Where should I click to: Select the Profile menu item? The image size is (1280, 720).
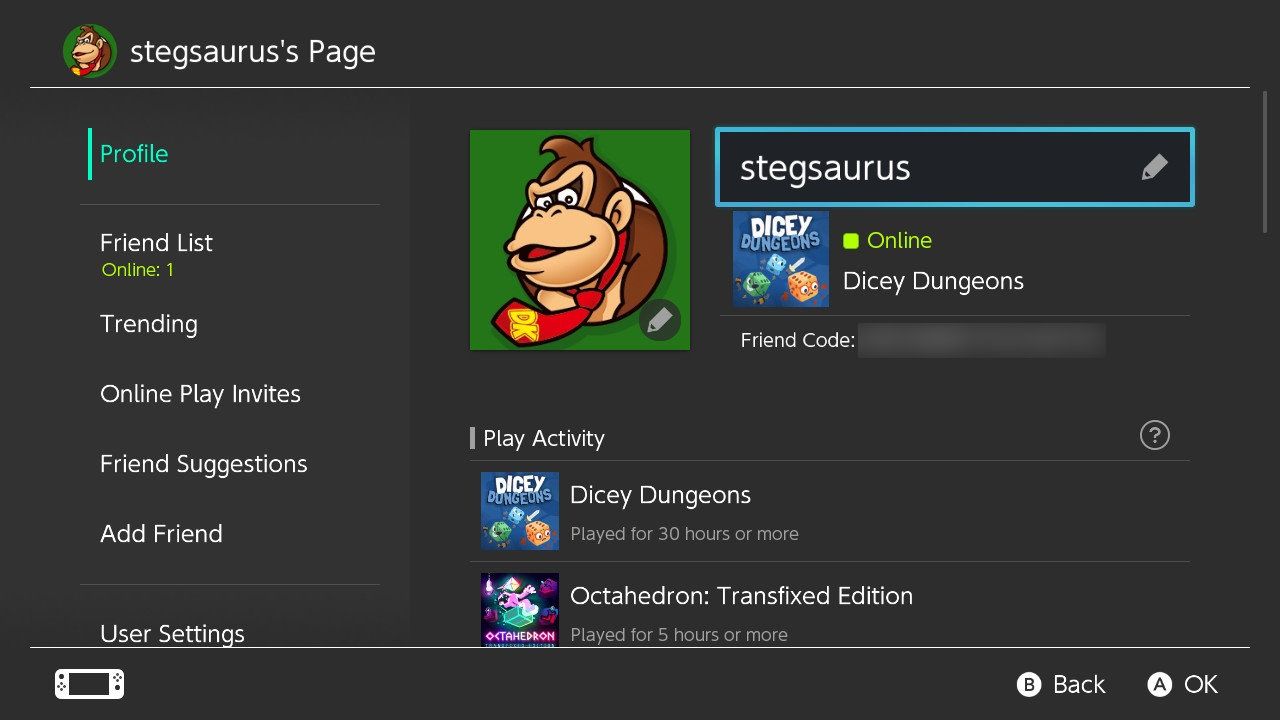(x=134, y=154)
